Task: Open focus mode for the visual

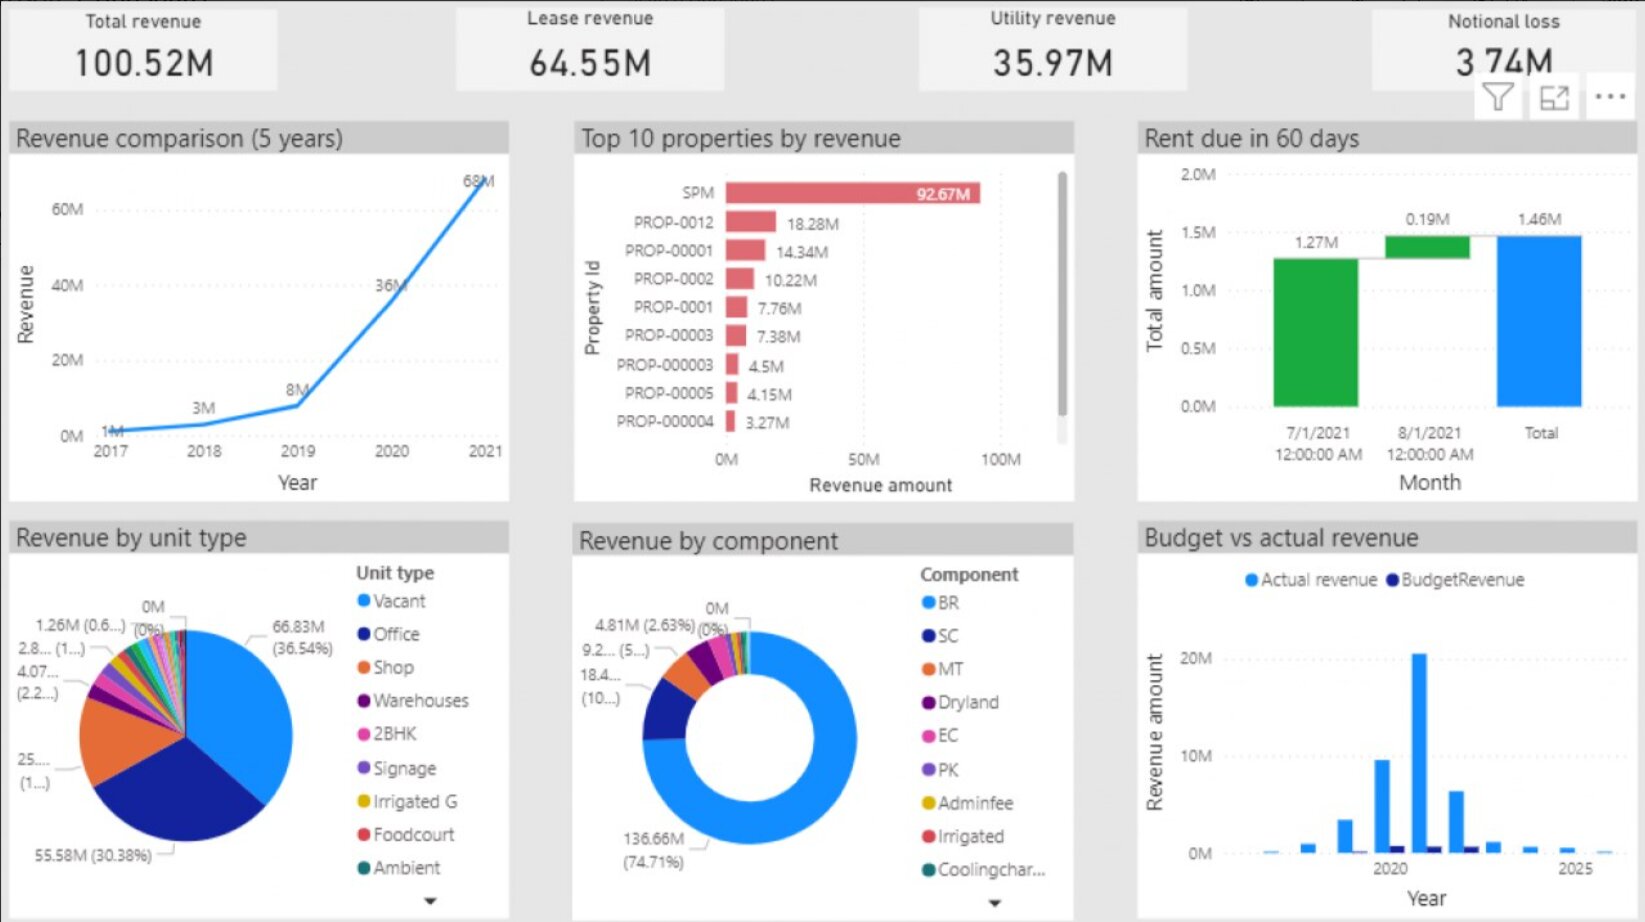Action: [x=1554, y=98]
